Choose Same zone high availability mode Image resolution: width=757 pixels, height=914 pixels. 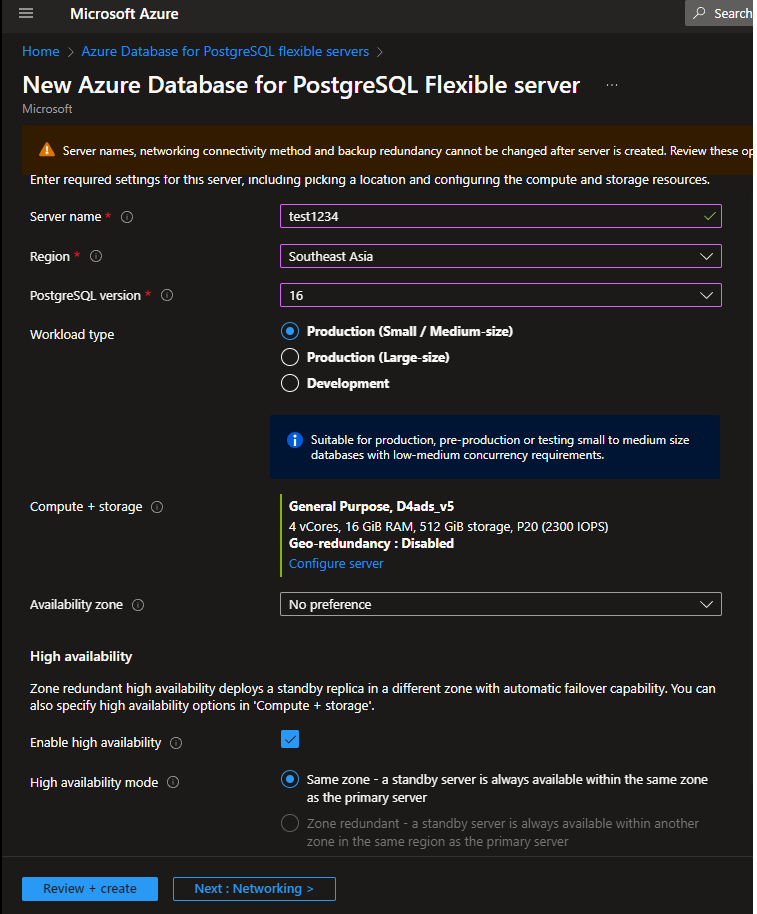click(290, 779)
